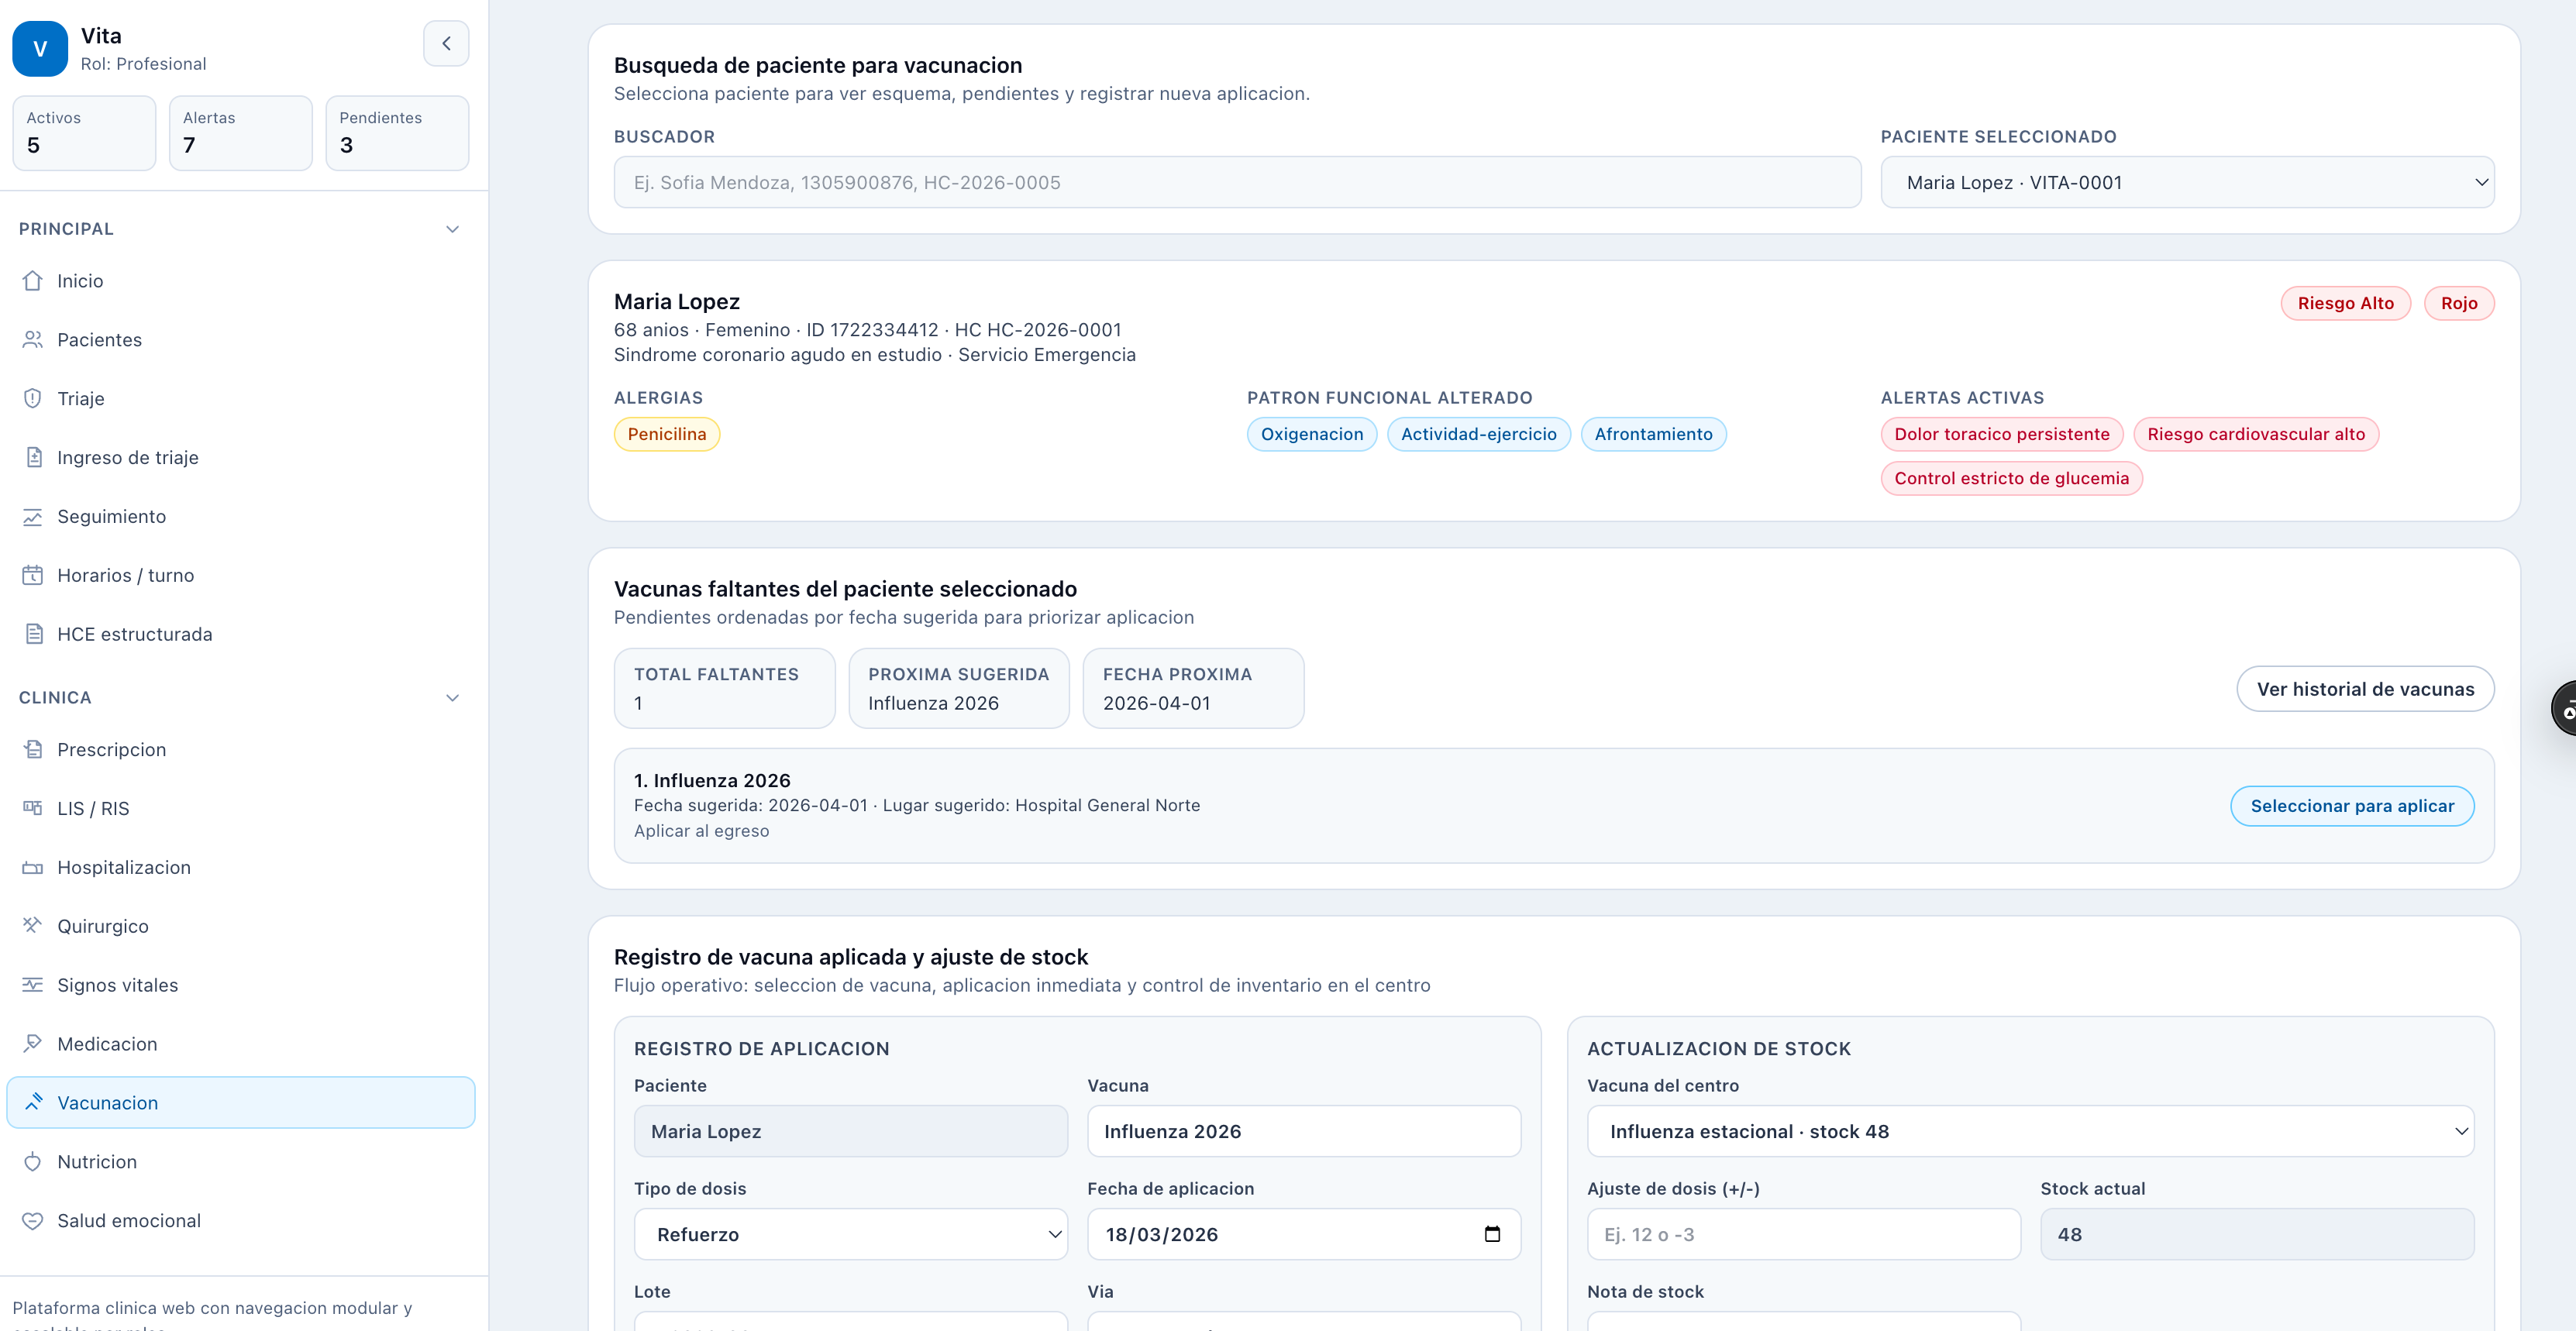Click the LIS / RIS icon

33,809
